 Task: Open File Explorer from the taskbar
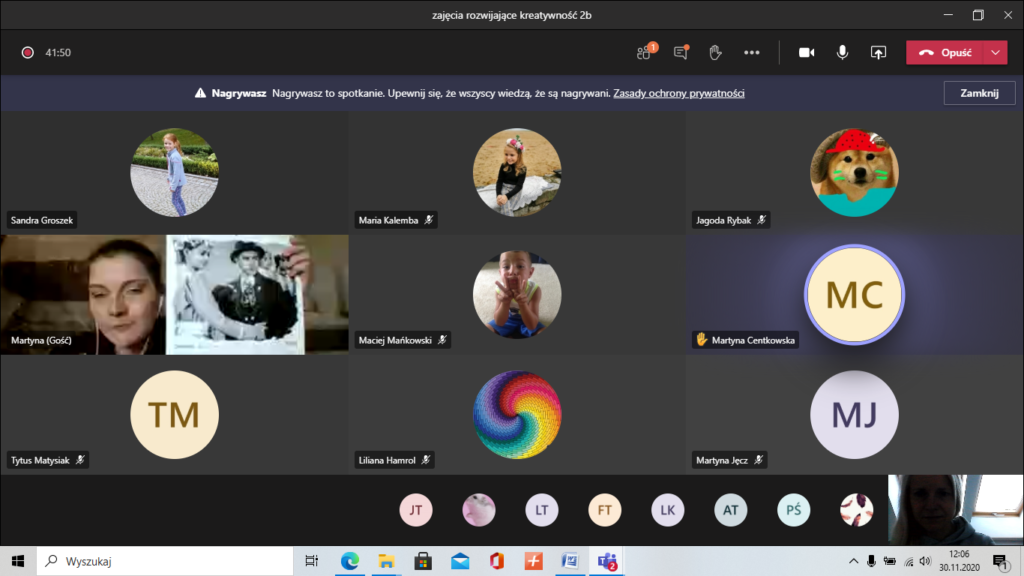386,561
